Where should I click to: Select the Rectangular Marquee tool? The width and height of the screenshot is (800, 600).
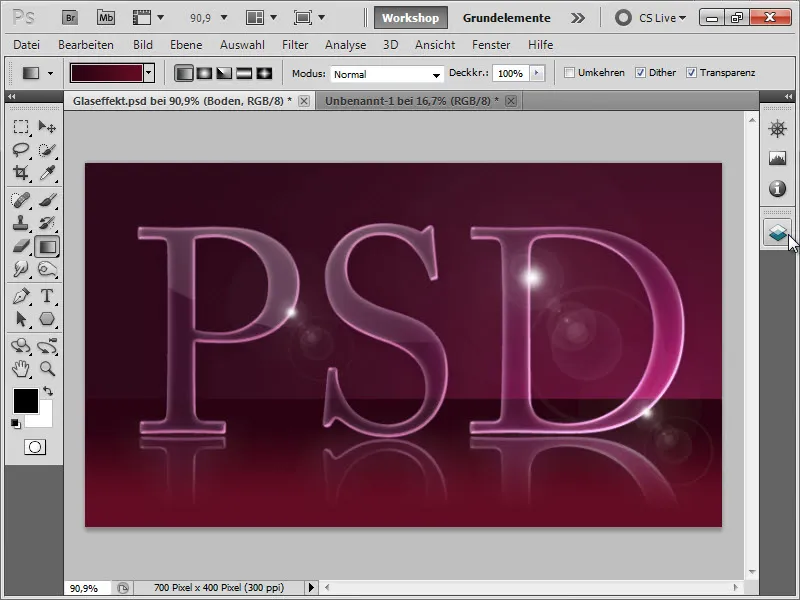(21, 127)
